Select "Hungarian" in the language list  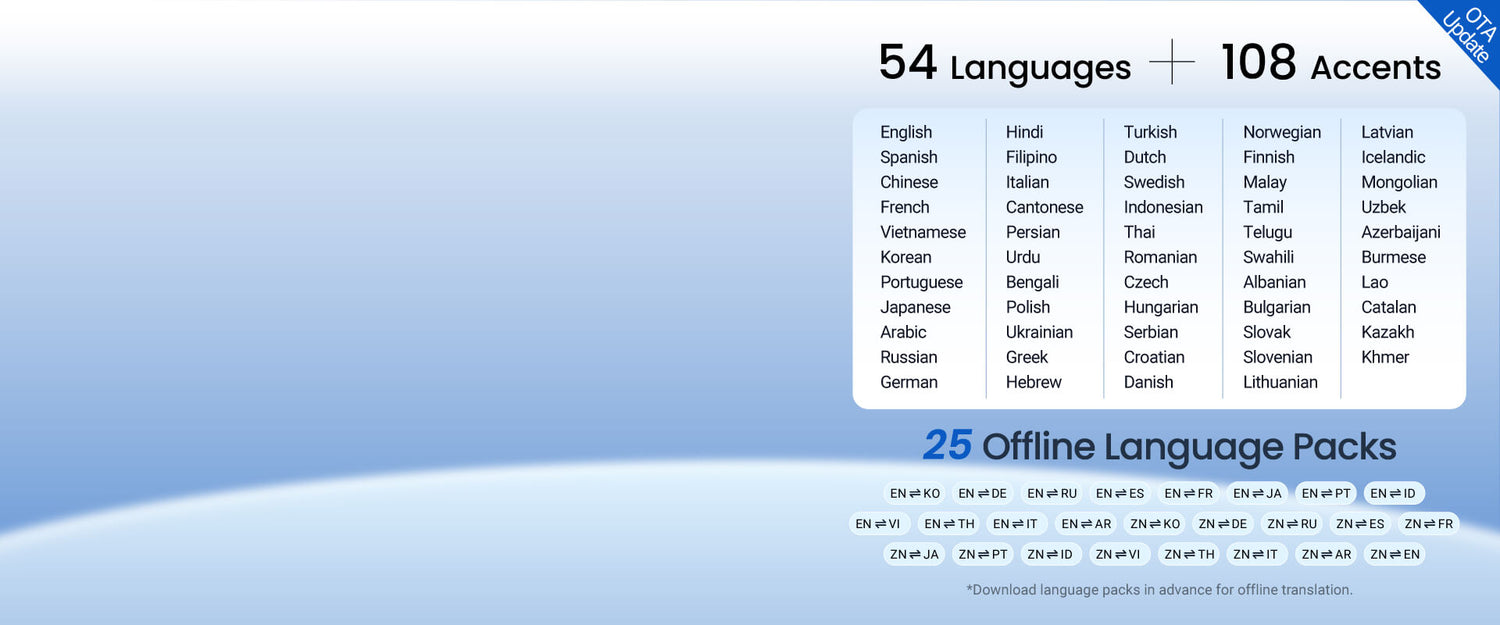point(1161,307)
